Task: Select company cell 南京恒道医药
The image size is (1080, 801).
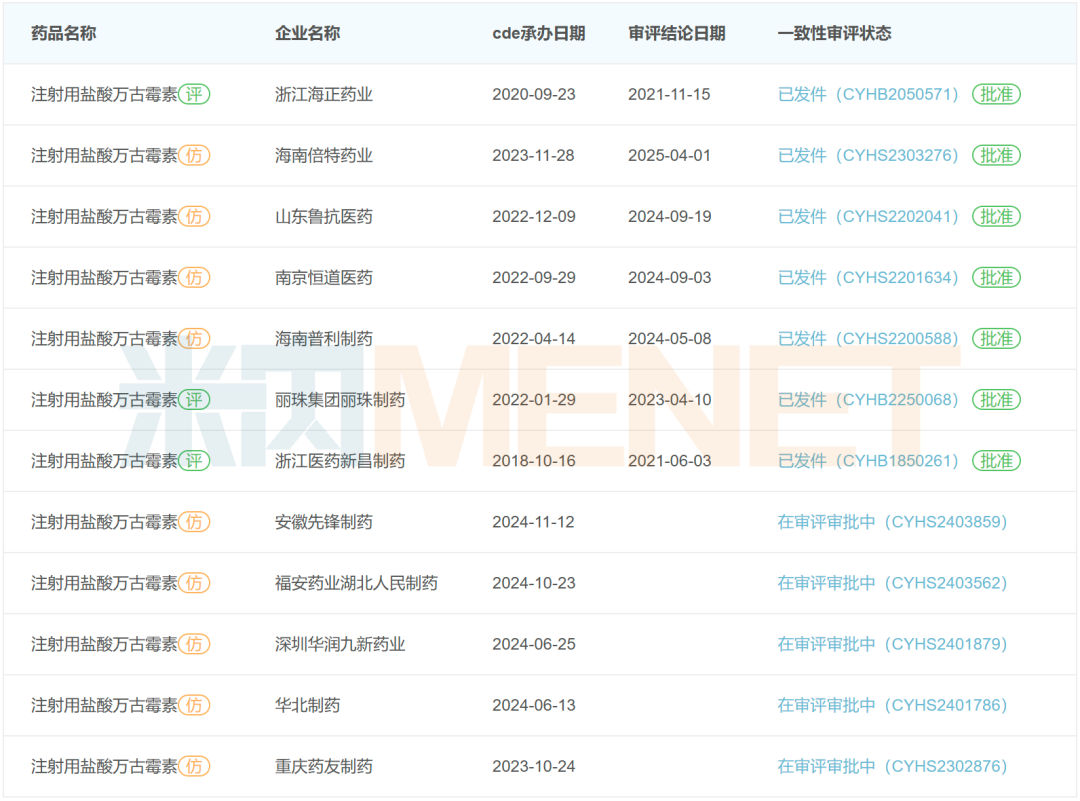Action: pyautogui.click(x=324, y=278)
